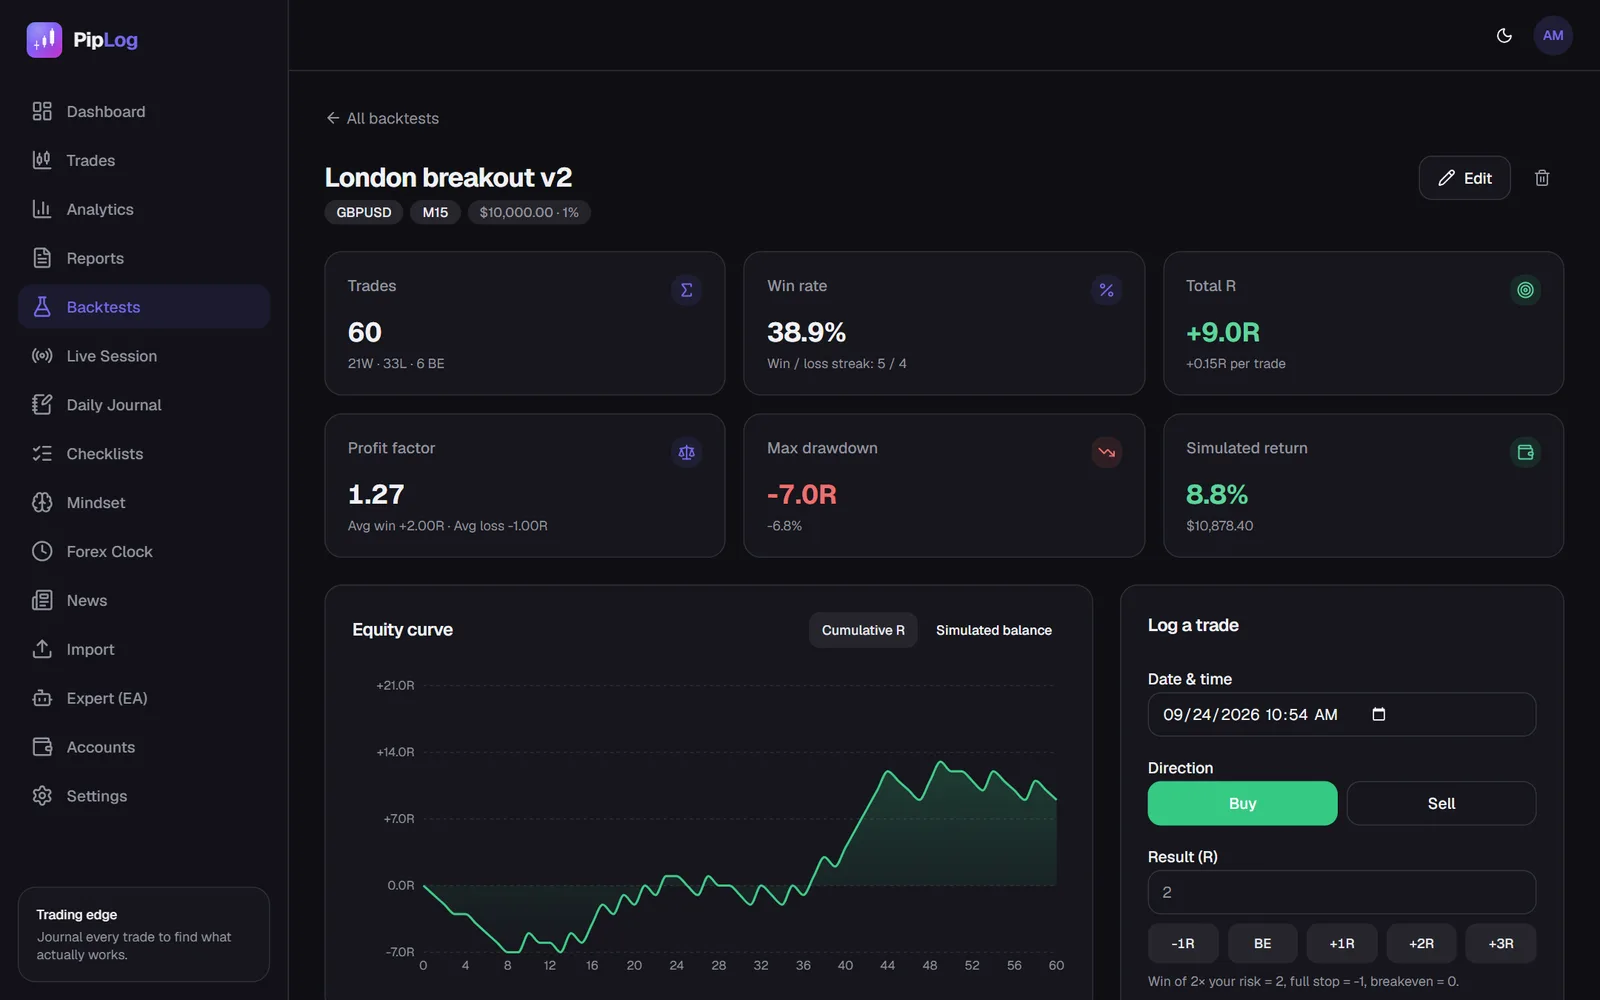1600x1000 pixels.
Task: Click the Forex Clock icon
Action: [x=42, y=552]
